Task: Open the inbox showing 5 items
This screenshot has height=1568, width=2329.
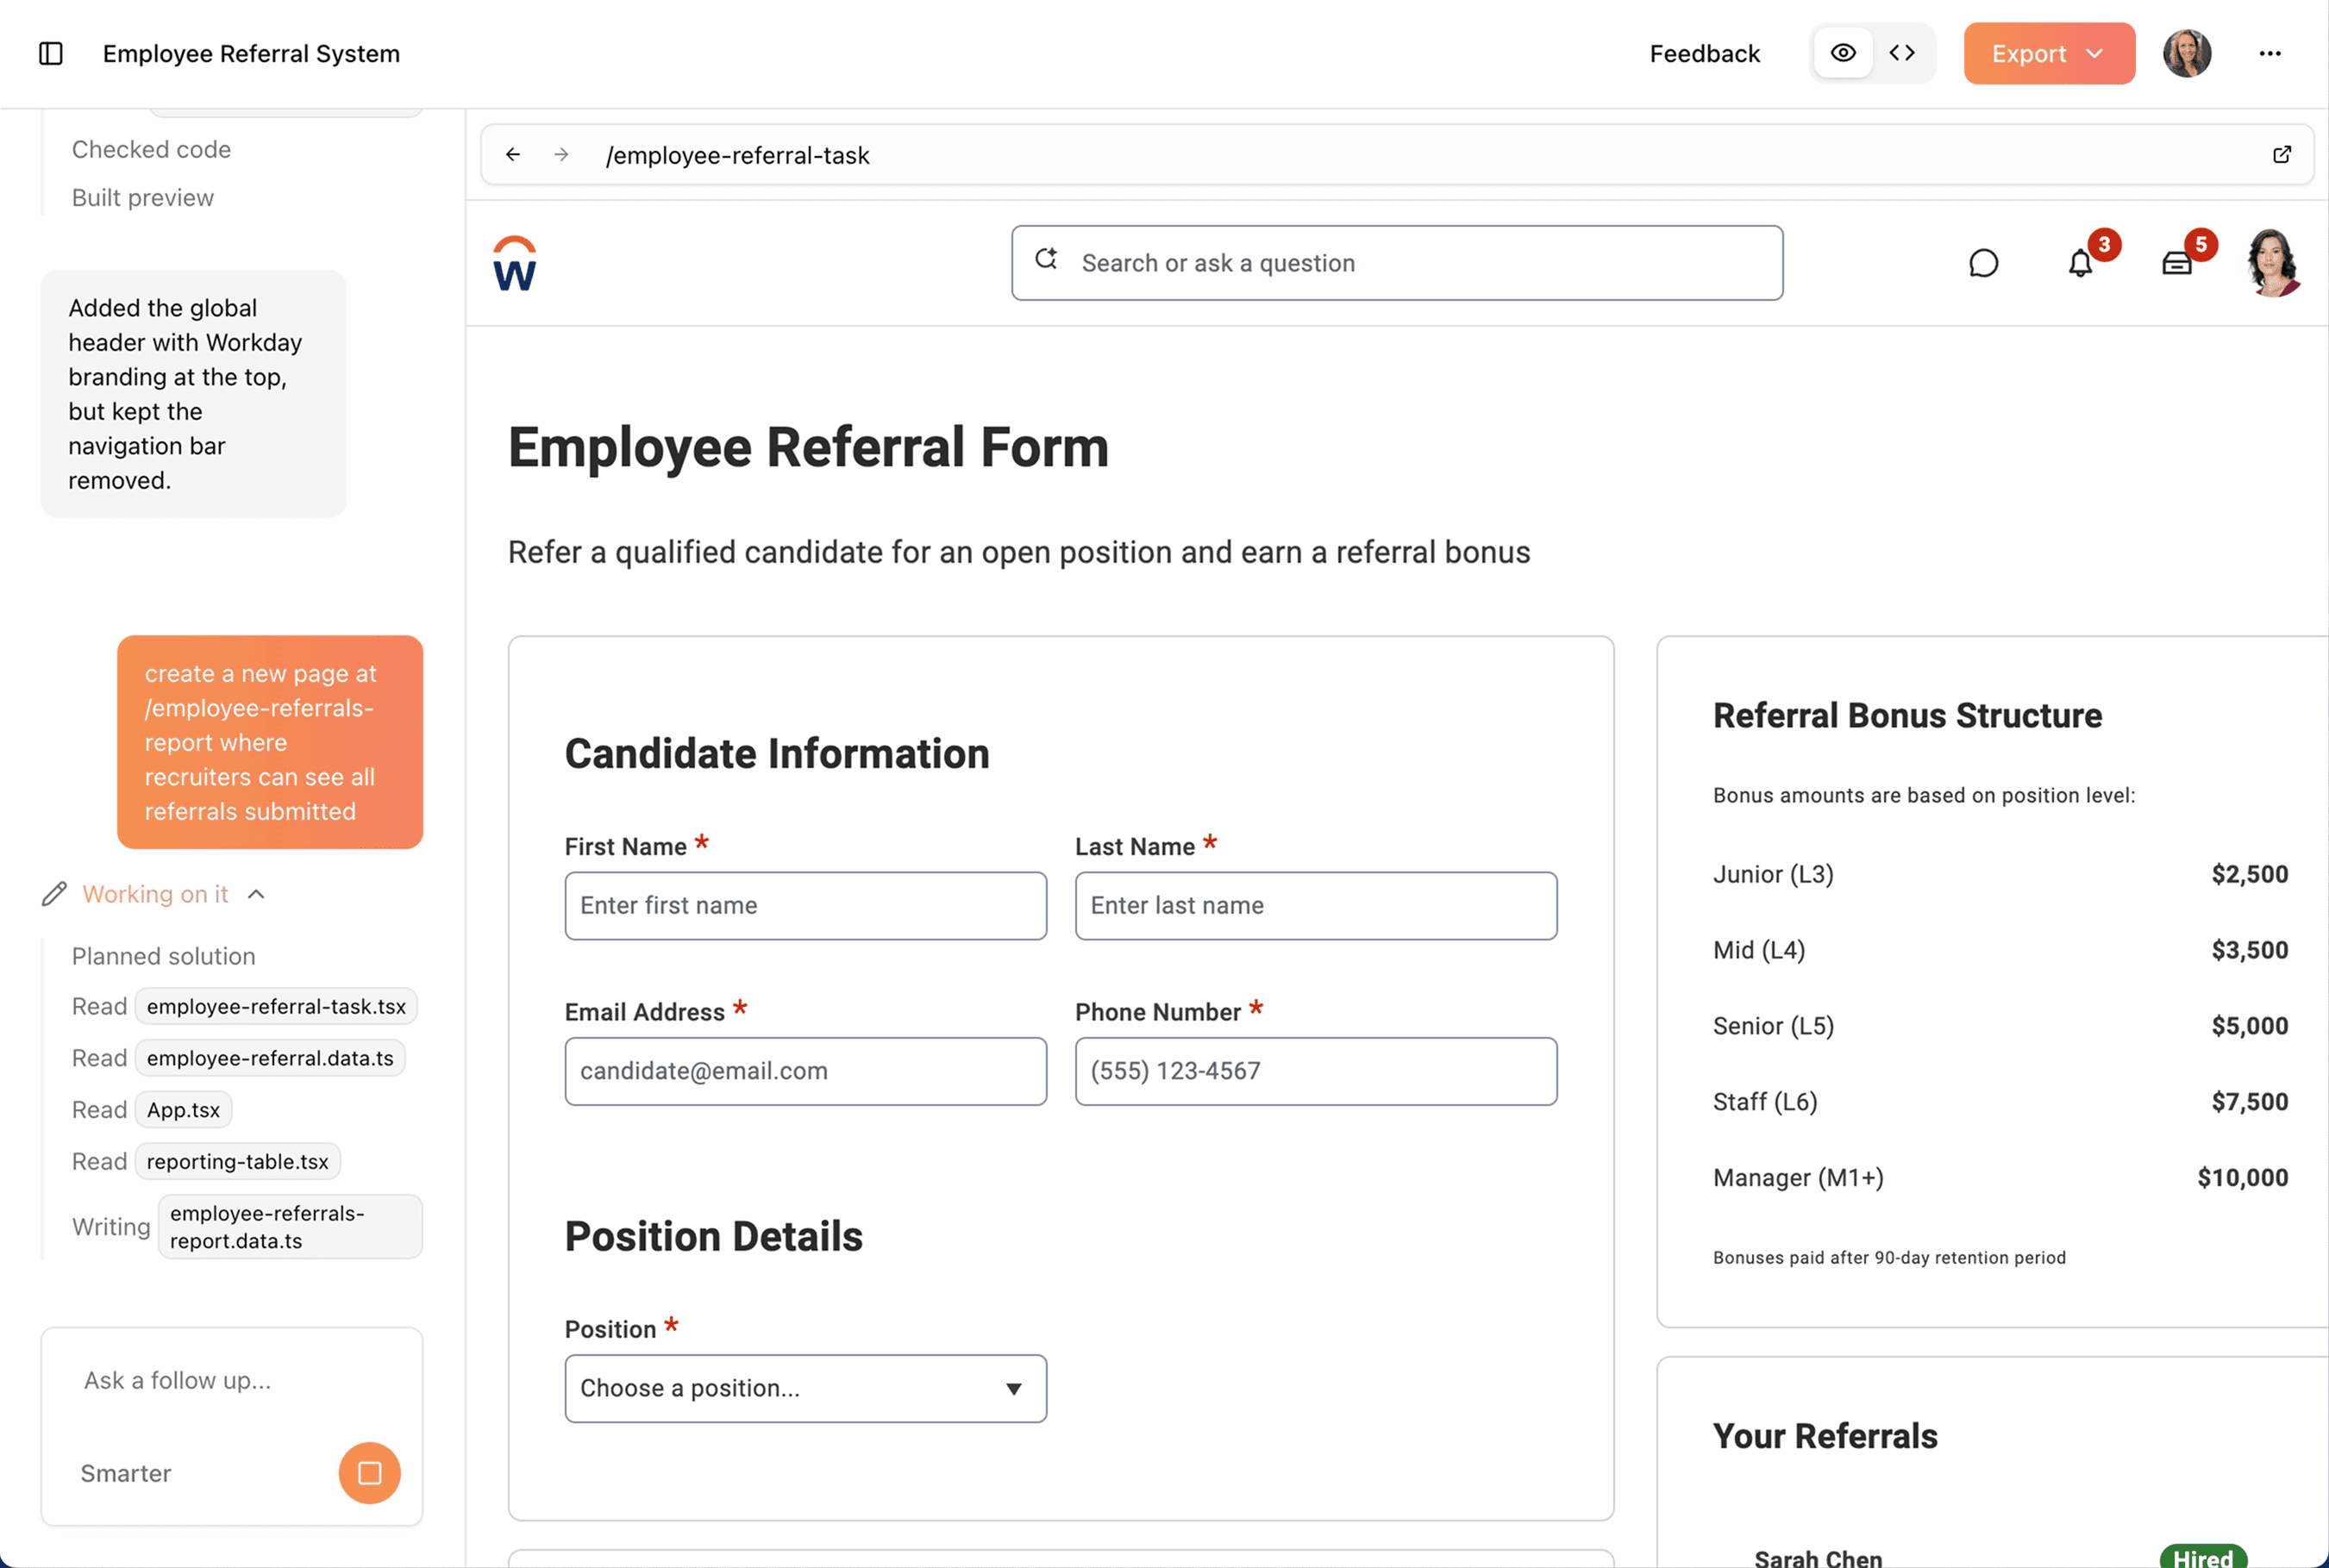Action: click(x=2178, y=263)
